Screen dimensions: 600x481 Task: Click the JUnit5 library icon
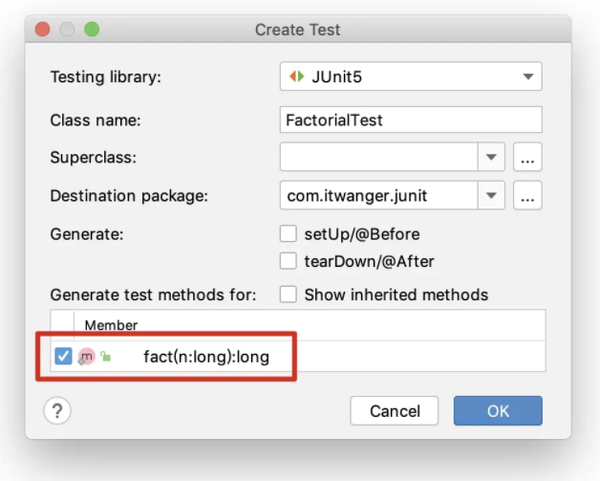point(295,76)
